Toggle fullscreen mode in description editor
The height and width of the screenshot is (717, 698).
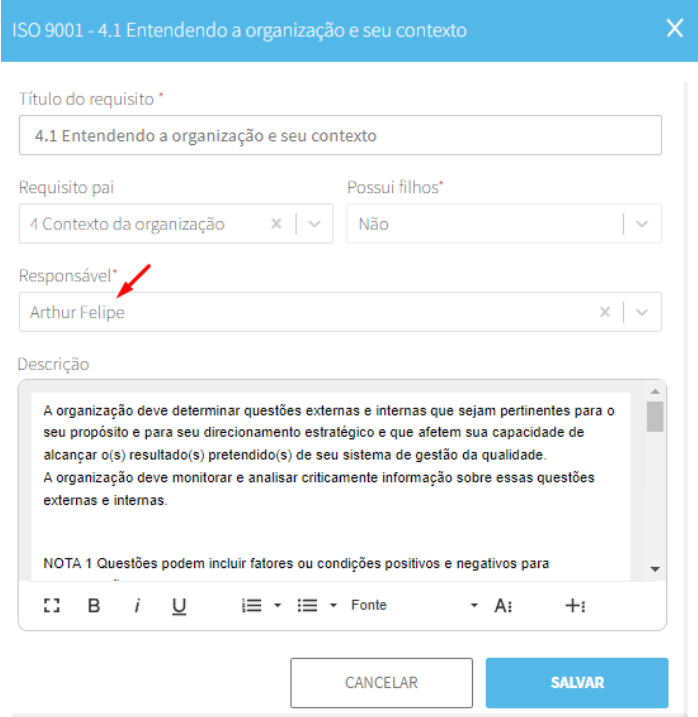52,605
